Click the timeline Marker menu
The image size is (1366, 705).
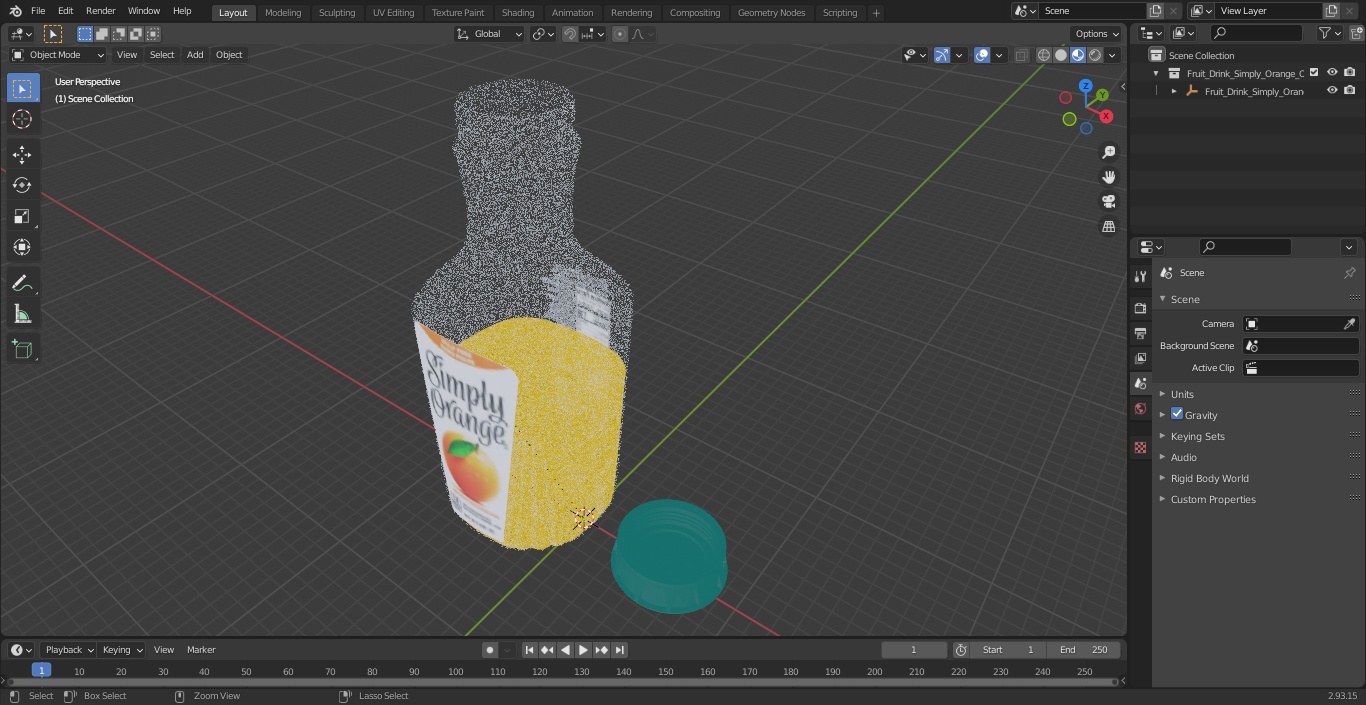(201, 650)
